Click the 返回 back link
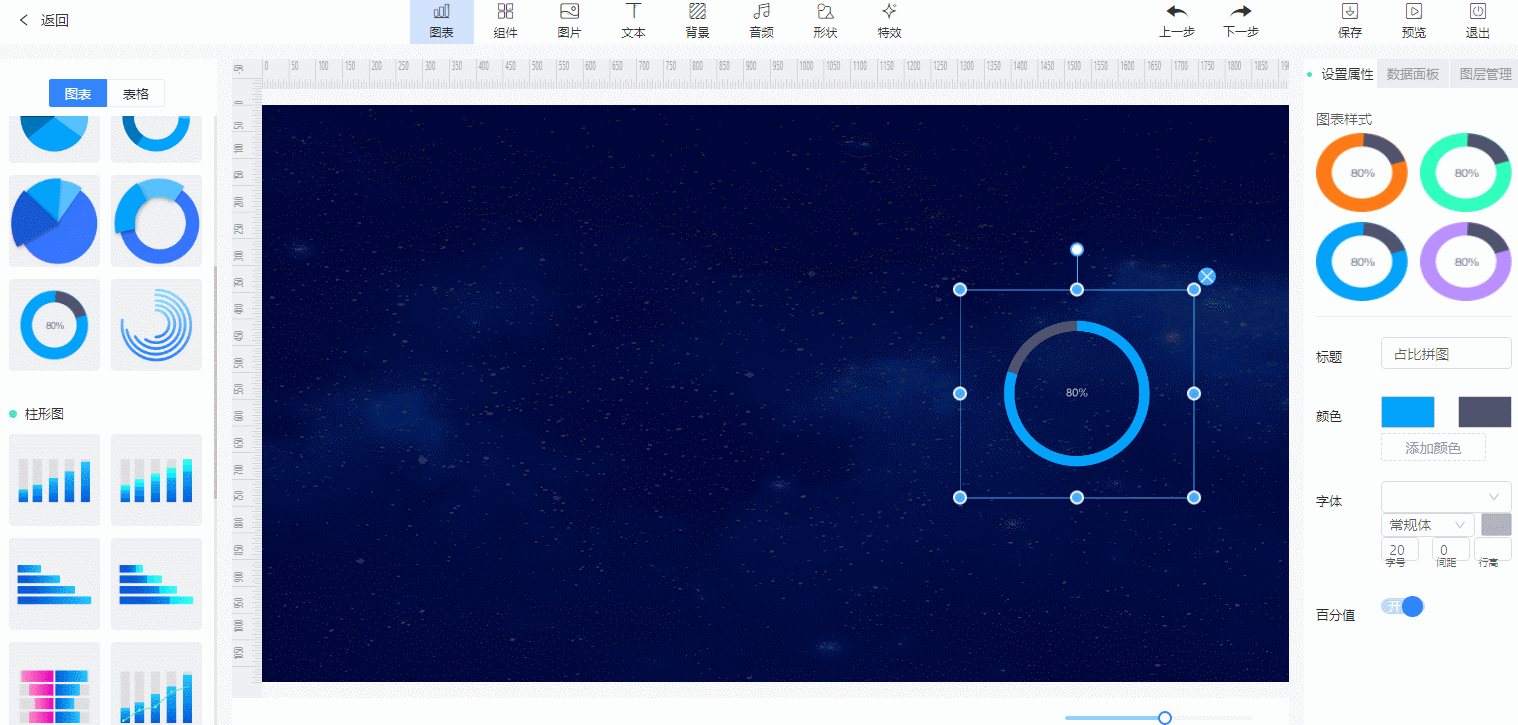Viewport: 1518px width, 725px height. click(44, 21)
